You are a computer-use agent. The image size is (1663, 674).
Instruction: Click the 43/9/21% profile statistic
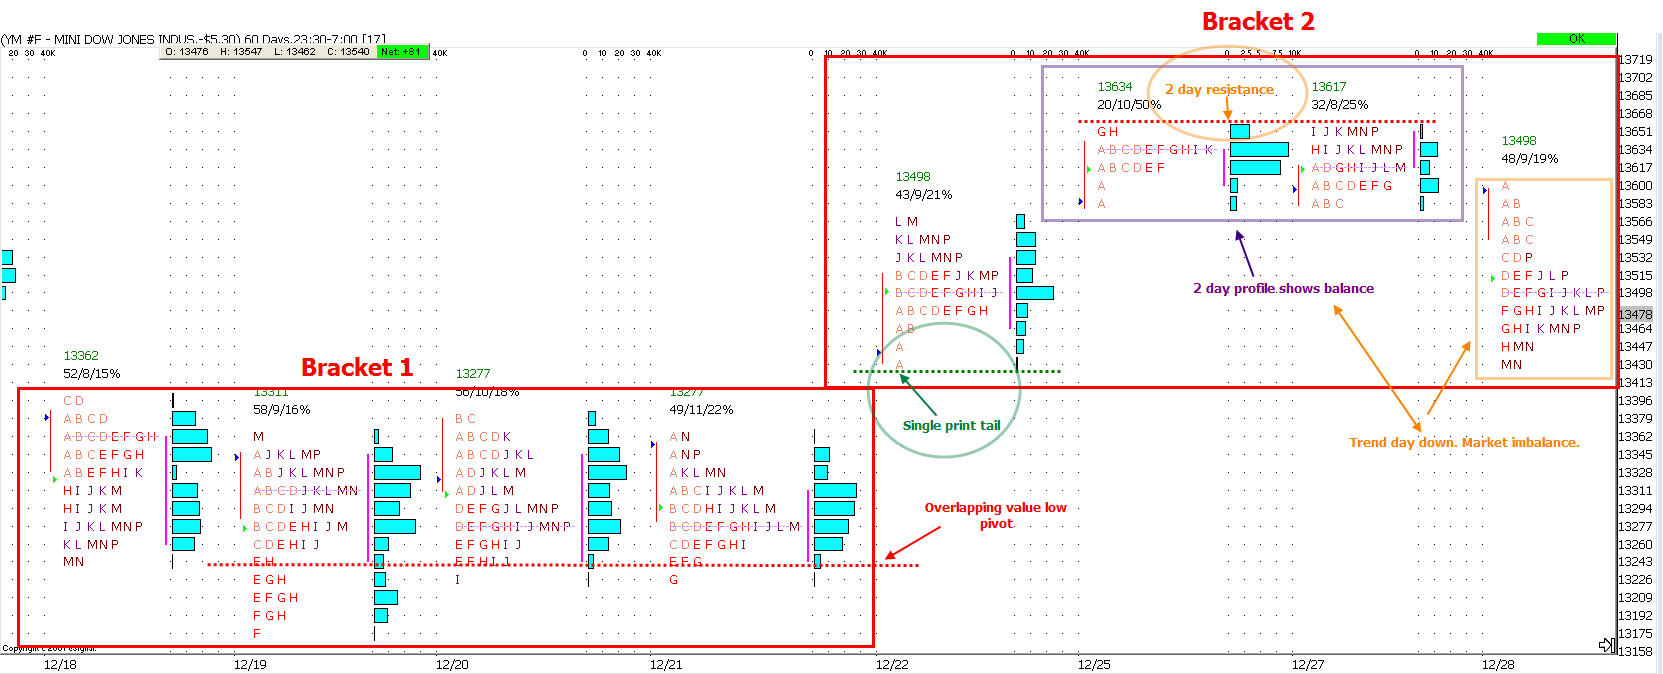[924, 195]
